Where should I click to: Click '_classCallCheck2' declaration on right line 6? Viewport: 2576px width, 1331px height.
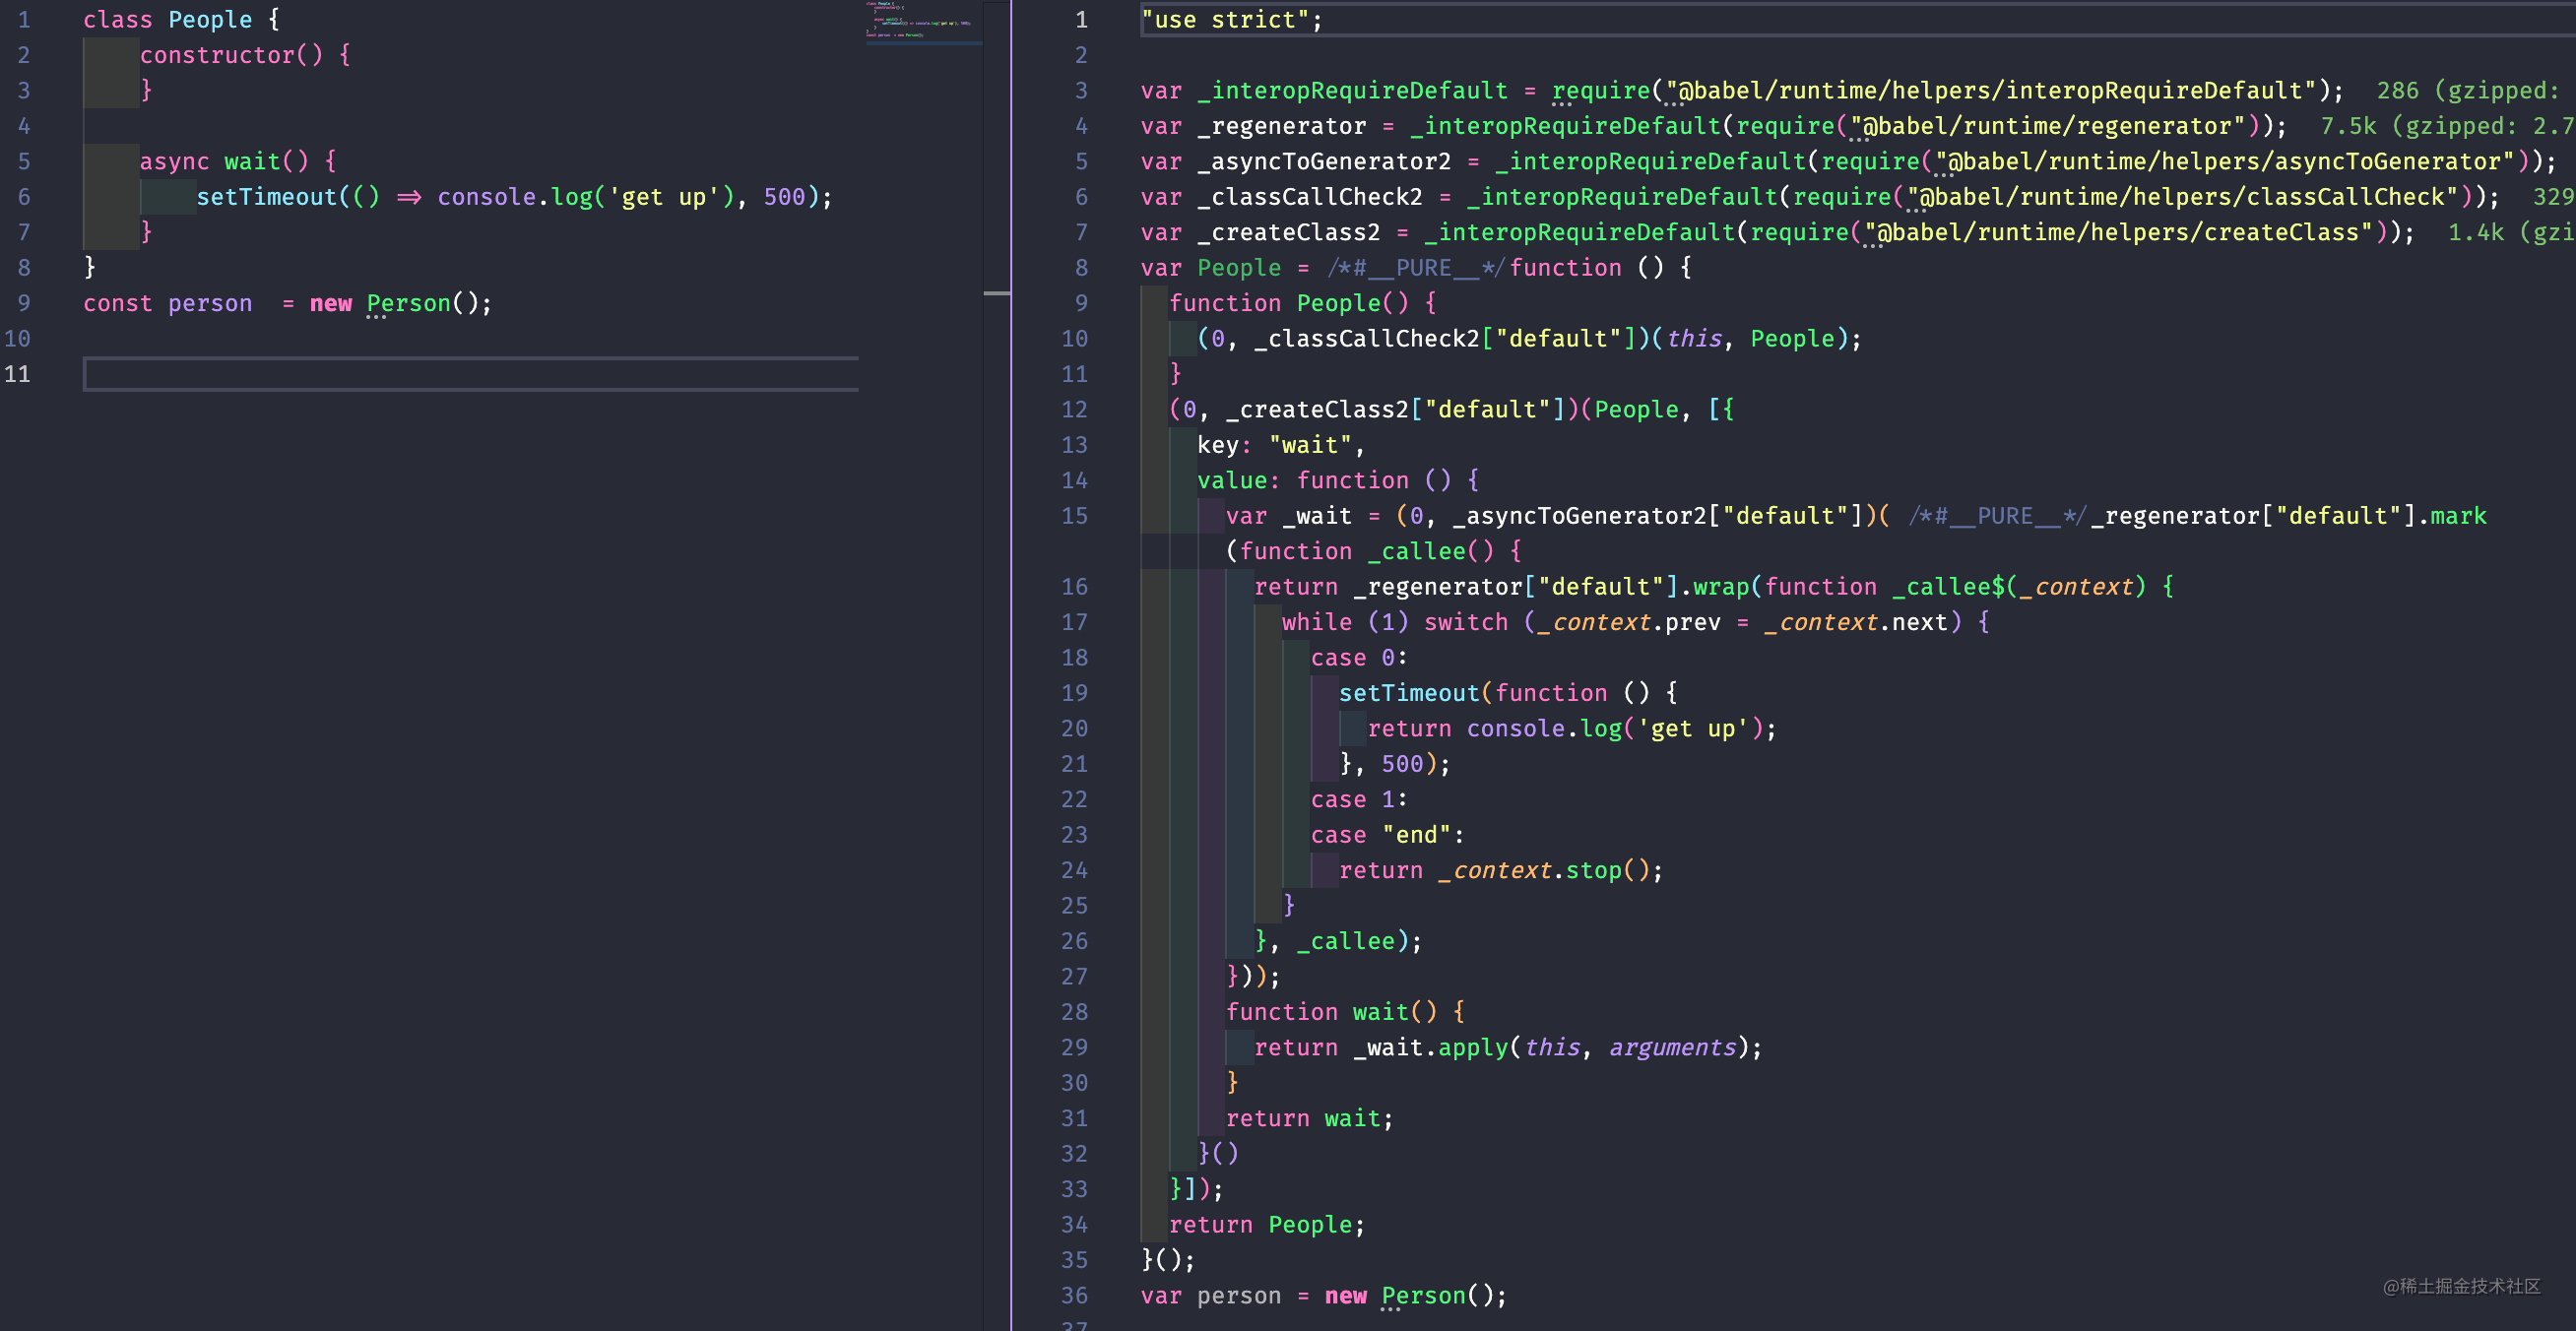[x=1310, y=197]
